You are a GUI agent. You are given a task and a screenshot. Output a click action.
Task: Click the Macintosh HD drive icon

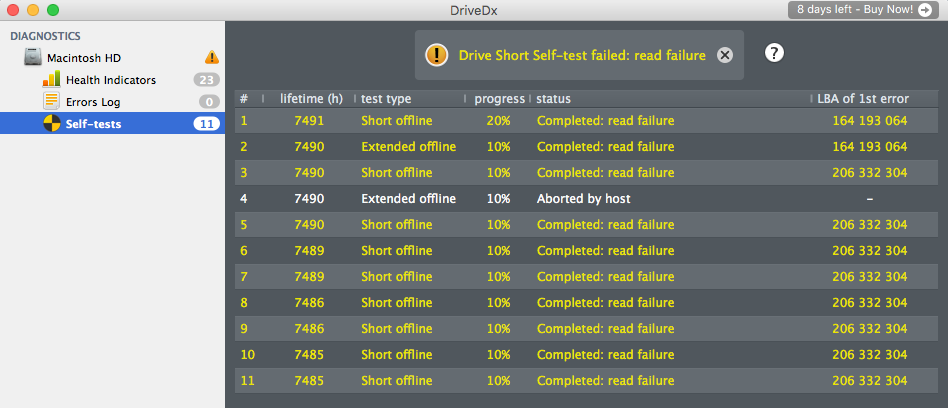coord(33,58)
